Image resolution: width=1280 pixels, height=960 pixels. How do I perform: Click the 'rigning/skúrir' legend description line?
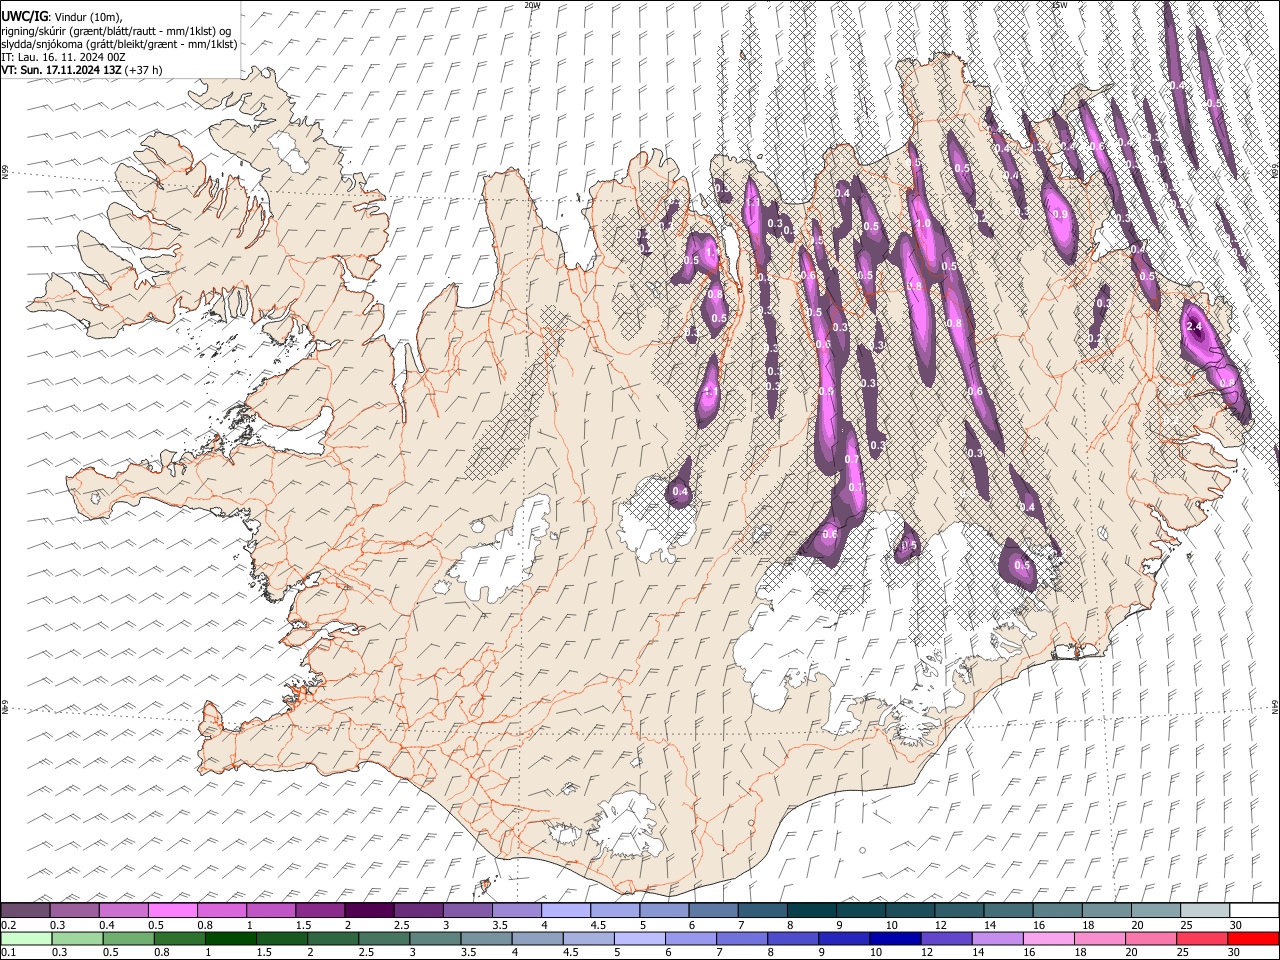click(x=116, y=30)
